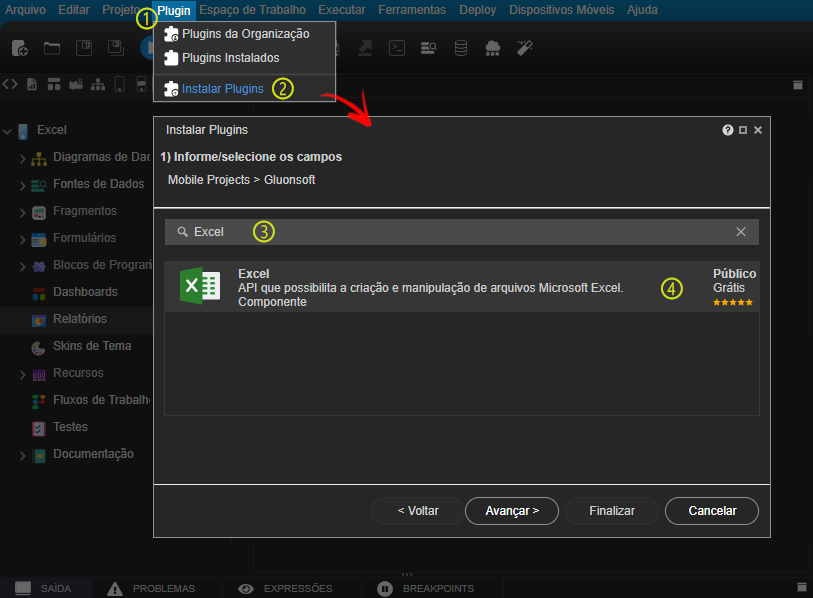This screenshot has width=813, height=598.
Task: Click the Skins de Tema palette icon
Action: tap(39, 347)
